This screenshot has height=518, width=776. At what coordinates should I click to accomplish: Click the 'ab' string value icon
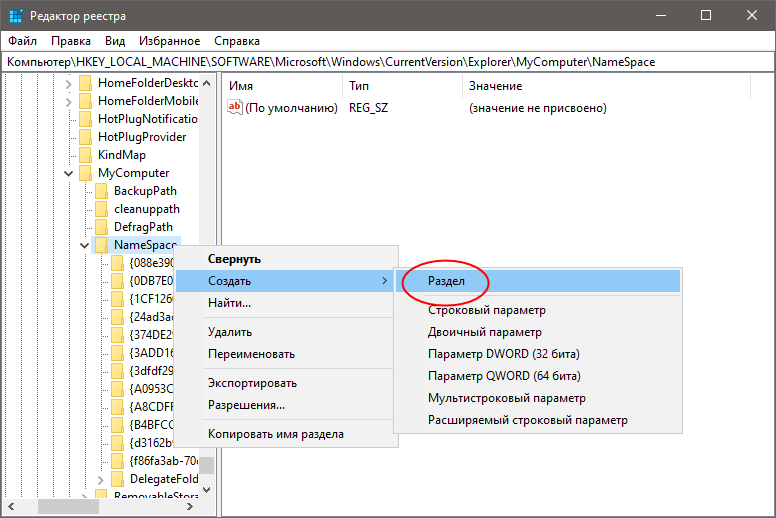click(x=234, y=107)
